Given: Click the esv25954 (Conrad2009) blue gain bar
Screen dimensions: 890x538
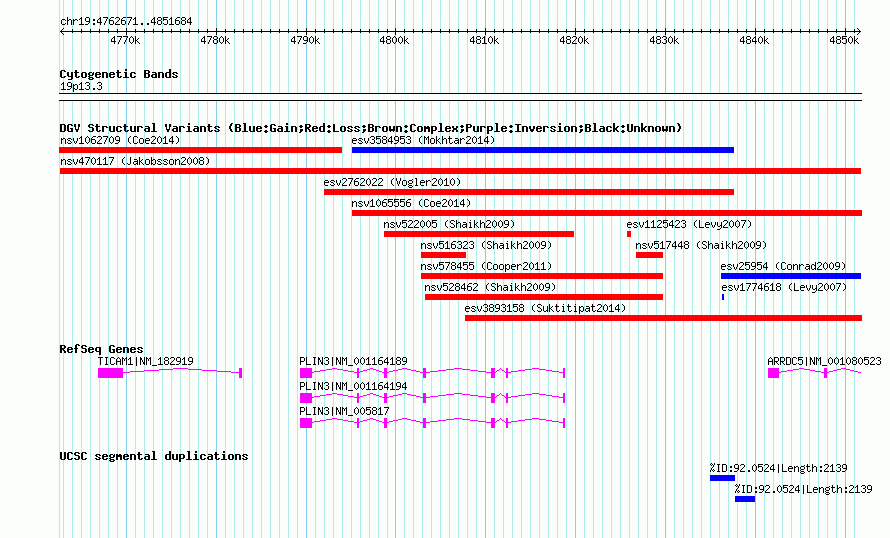Looking at the screenshot, I should point(791,276).
